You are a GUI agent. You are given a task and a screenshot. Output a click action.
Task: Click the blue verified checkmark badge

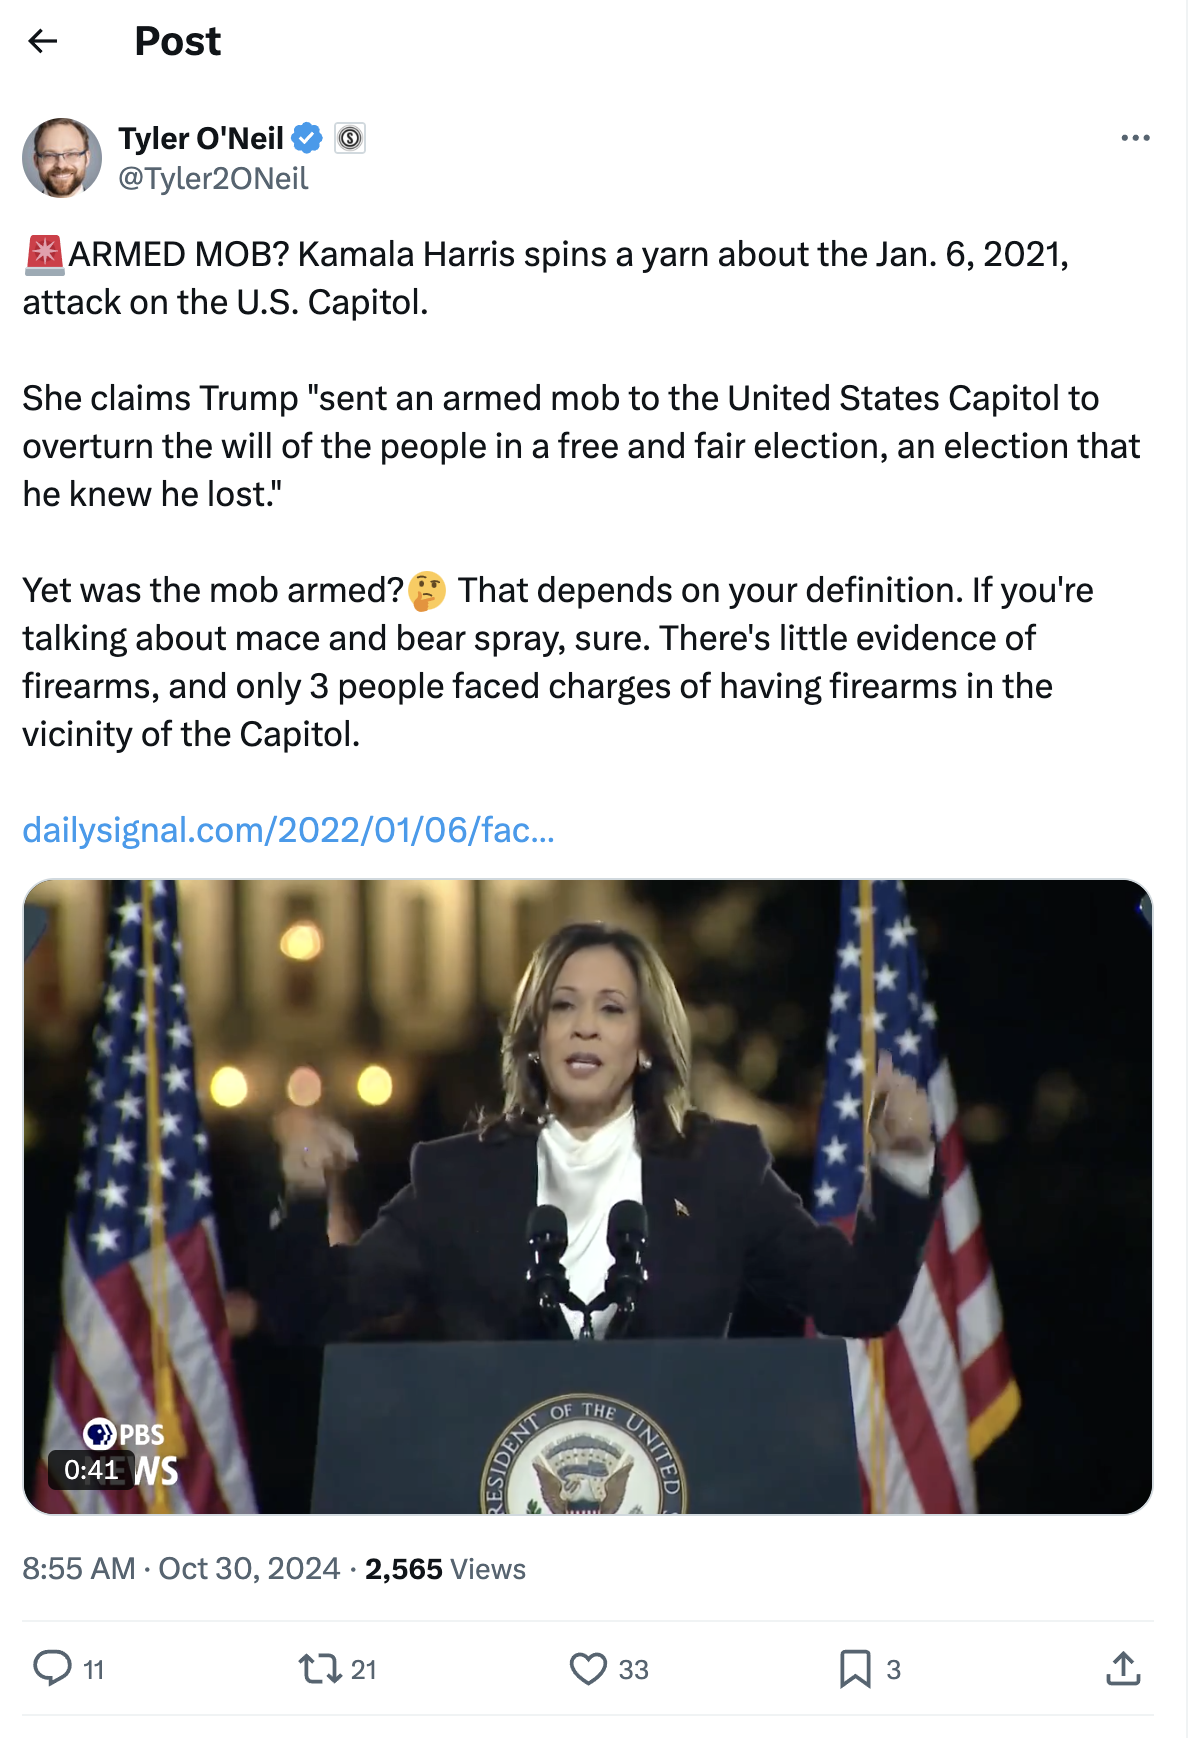307,138
